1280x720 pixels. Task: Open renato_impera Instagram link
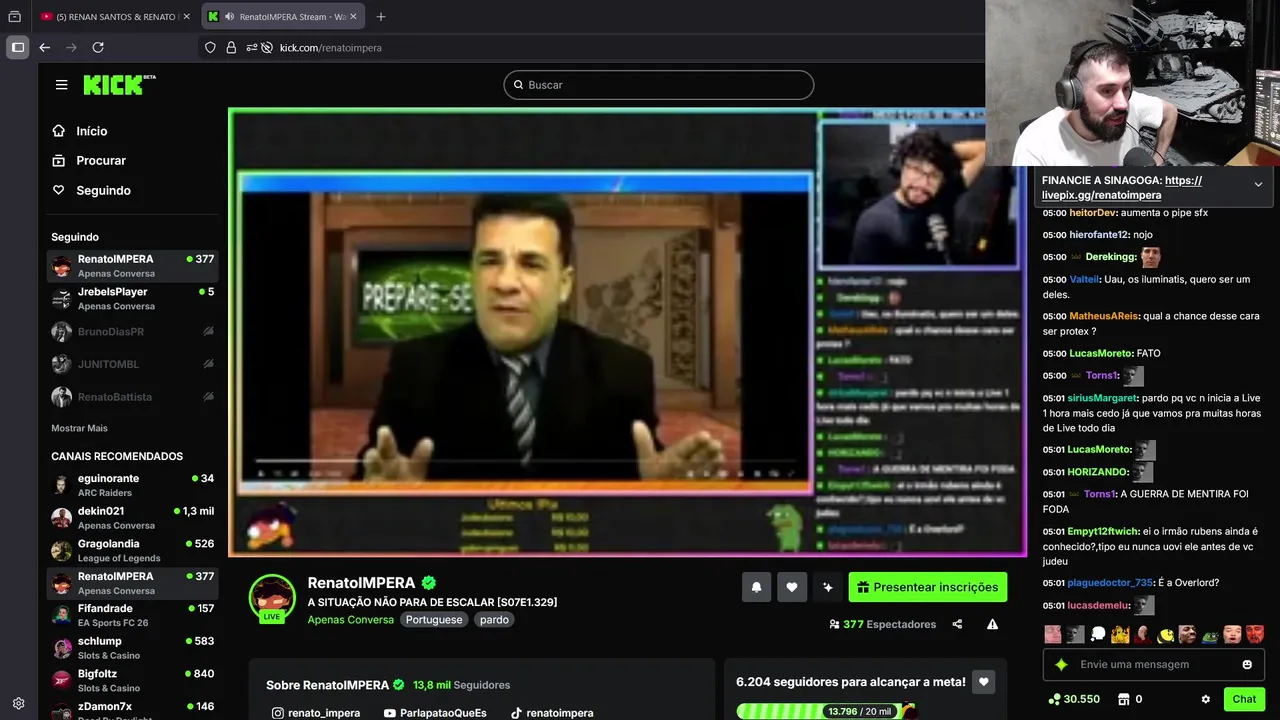(x=315, y=713)
